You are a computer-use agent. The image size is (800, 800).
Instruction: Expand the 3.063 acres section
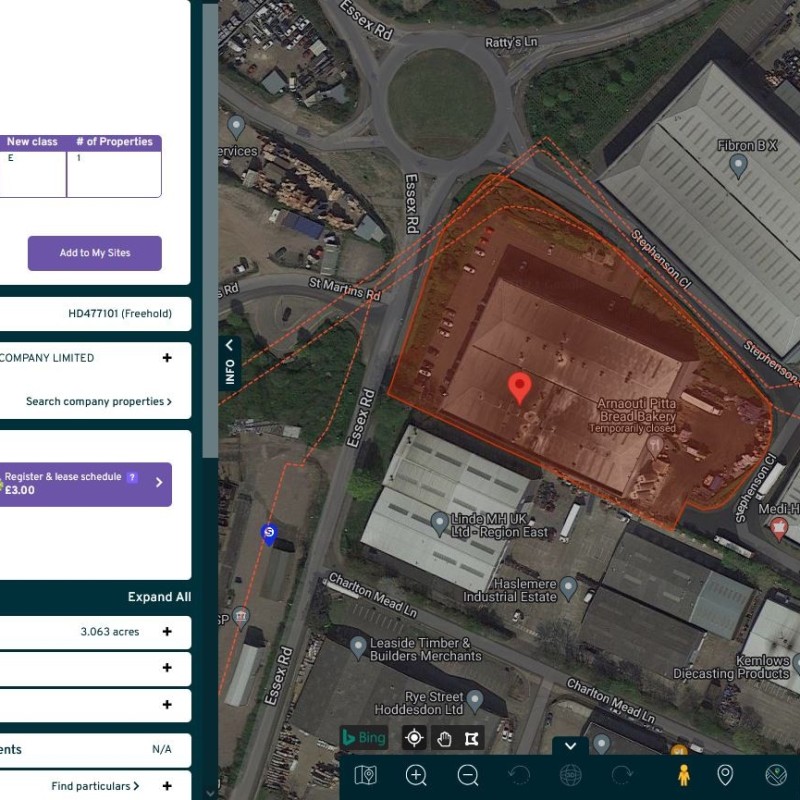click(167, 632)
